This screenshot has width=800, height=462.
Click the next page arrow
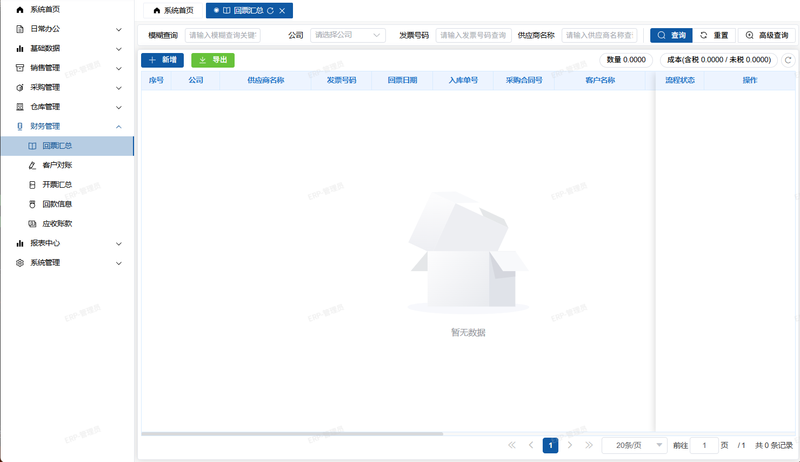pyautogui.click(x=570, y=445)
